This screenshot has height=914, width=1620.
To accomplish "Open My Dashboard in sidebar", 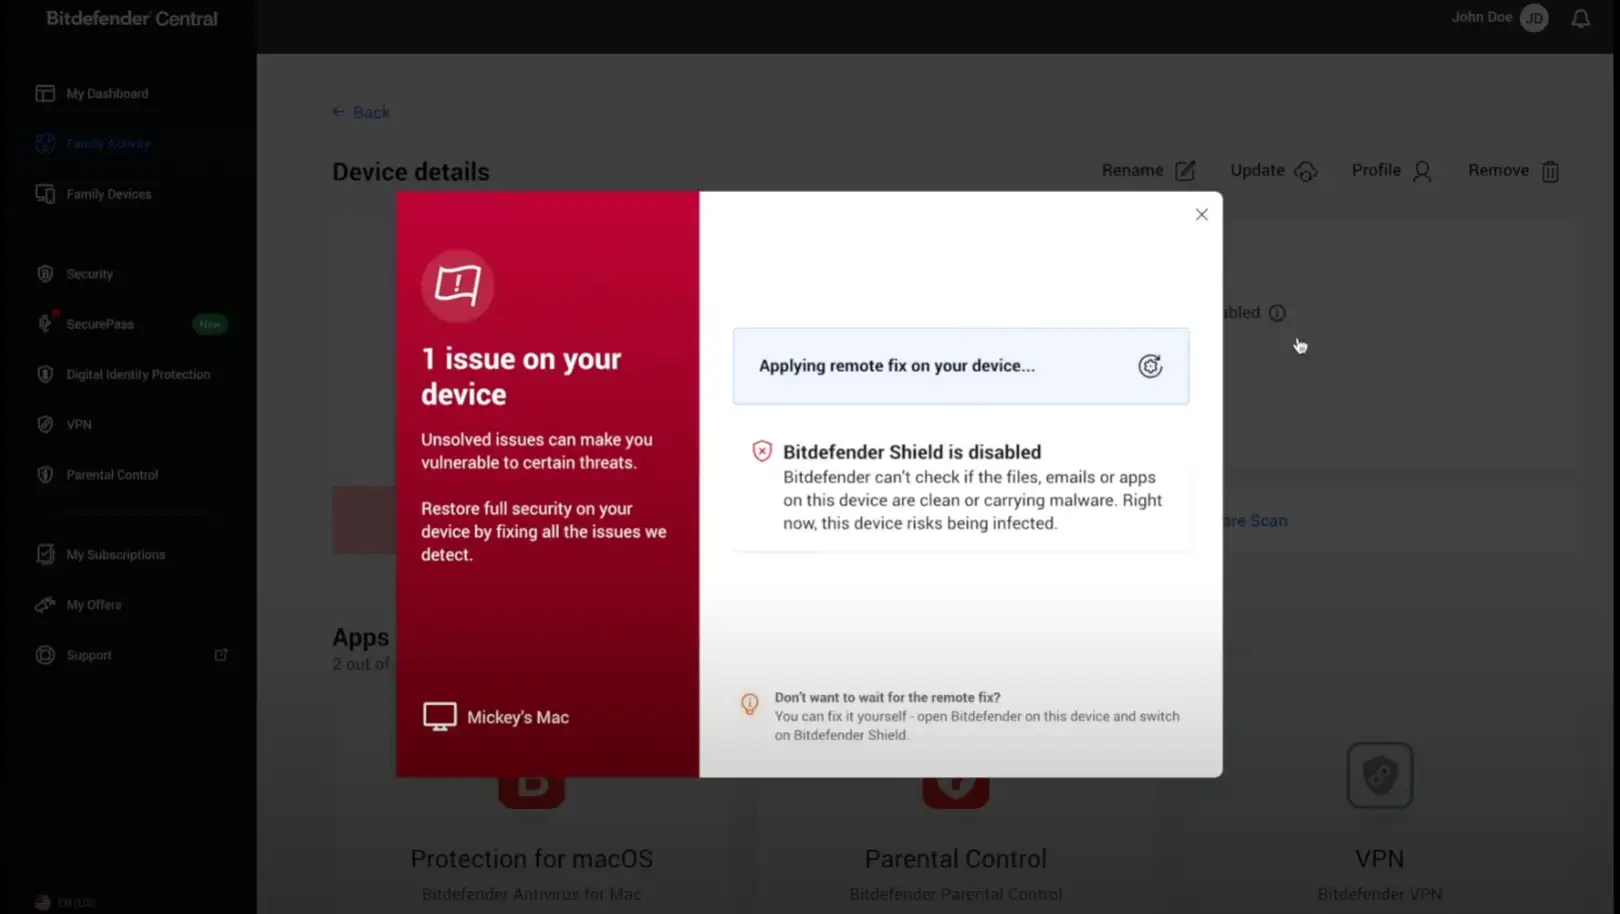I will coord(106,94).
